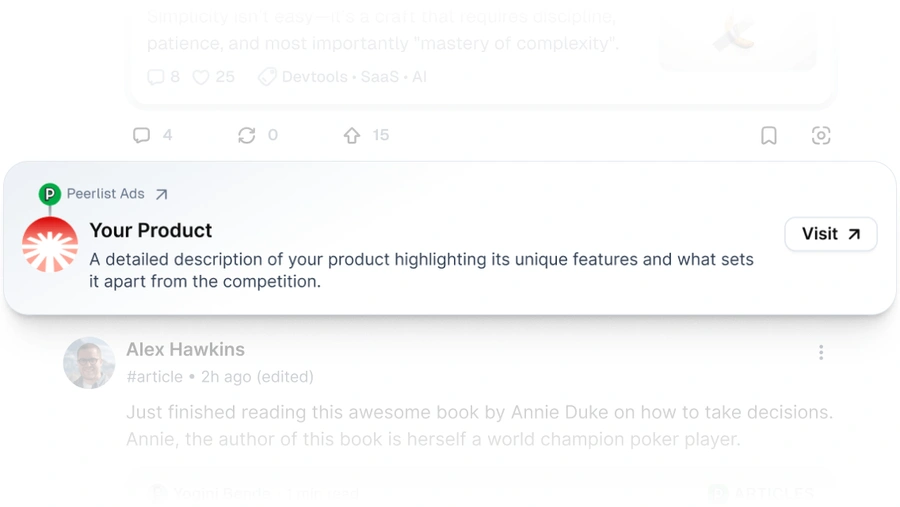Upvote the post with 15 upvotes
The image size is (900, 507).
click(352, 135)
